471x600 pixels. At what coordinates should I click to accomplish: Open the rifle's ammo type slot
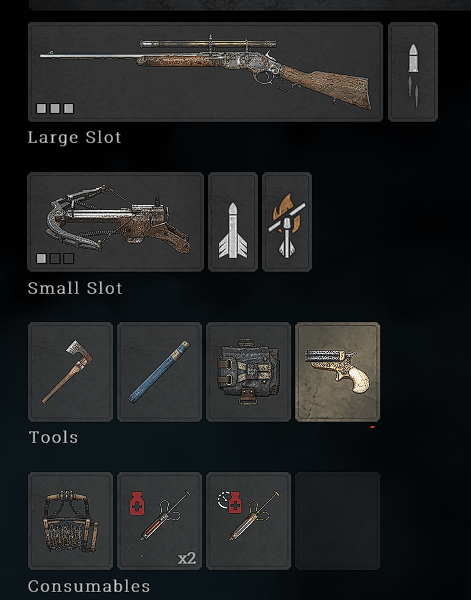413,72
